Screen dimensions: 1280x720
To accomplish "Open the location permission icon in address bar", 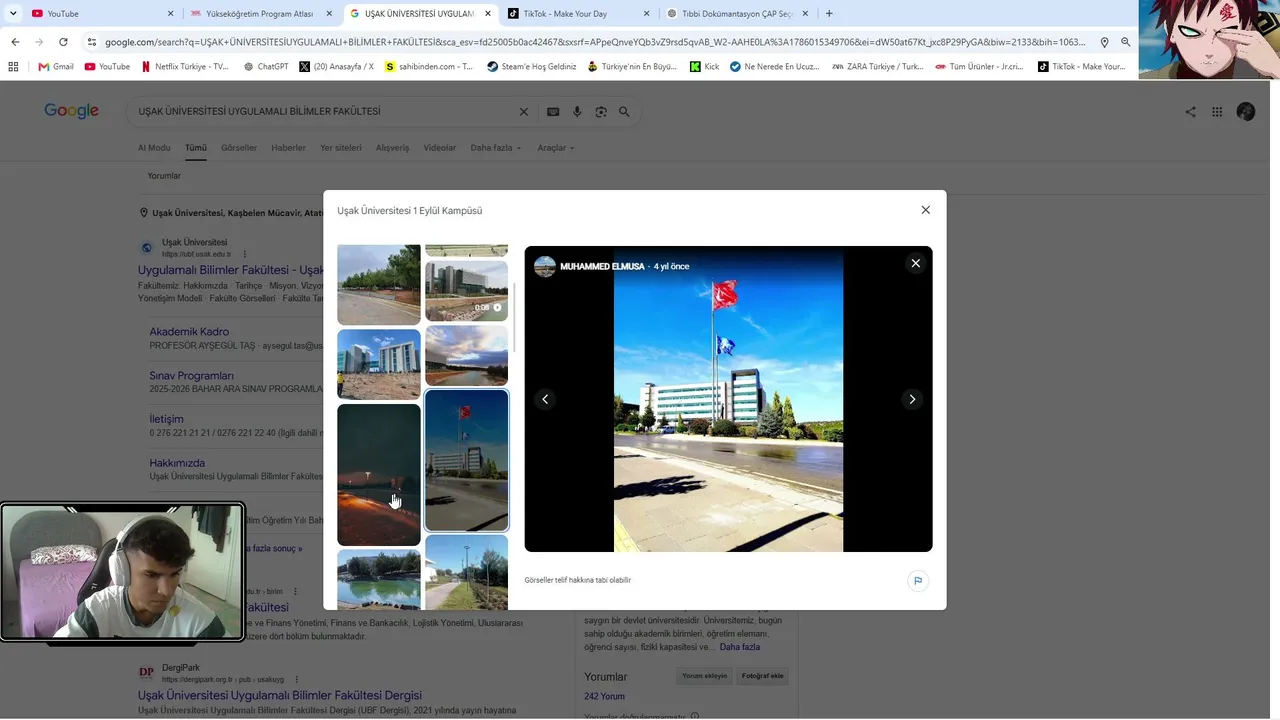I will 1104,42.
